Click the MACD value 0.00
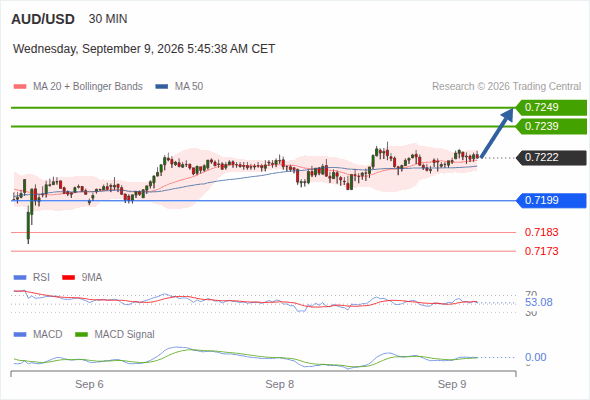The height and width of the screenshot is (400, 590). coord(535,357)
